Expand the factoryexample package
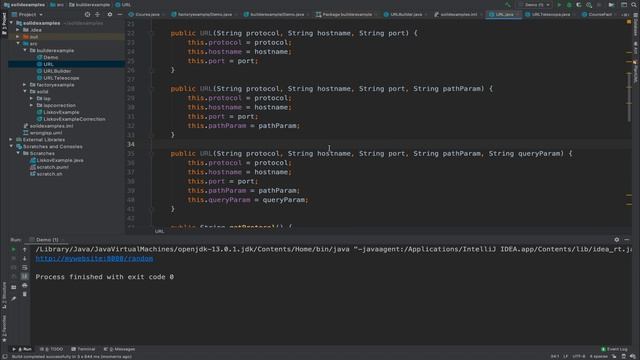 coord(25,84)
